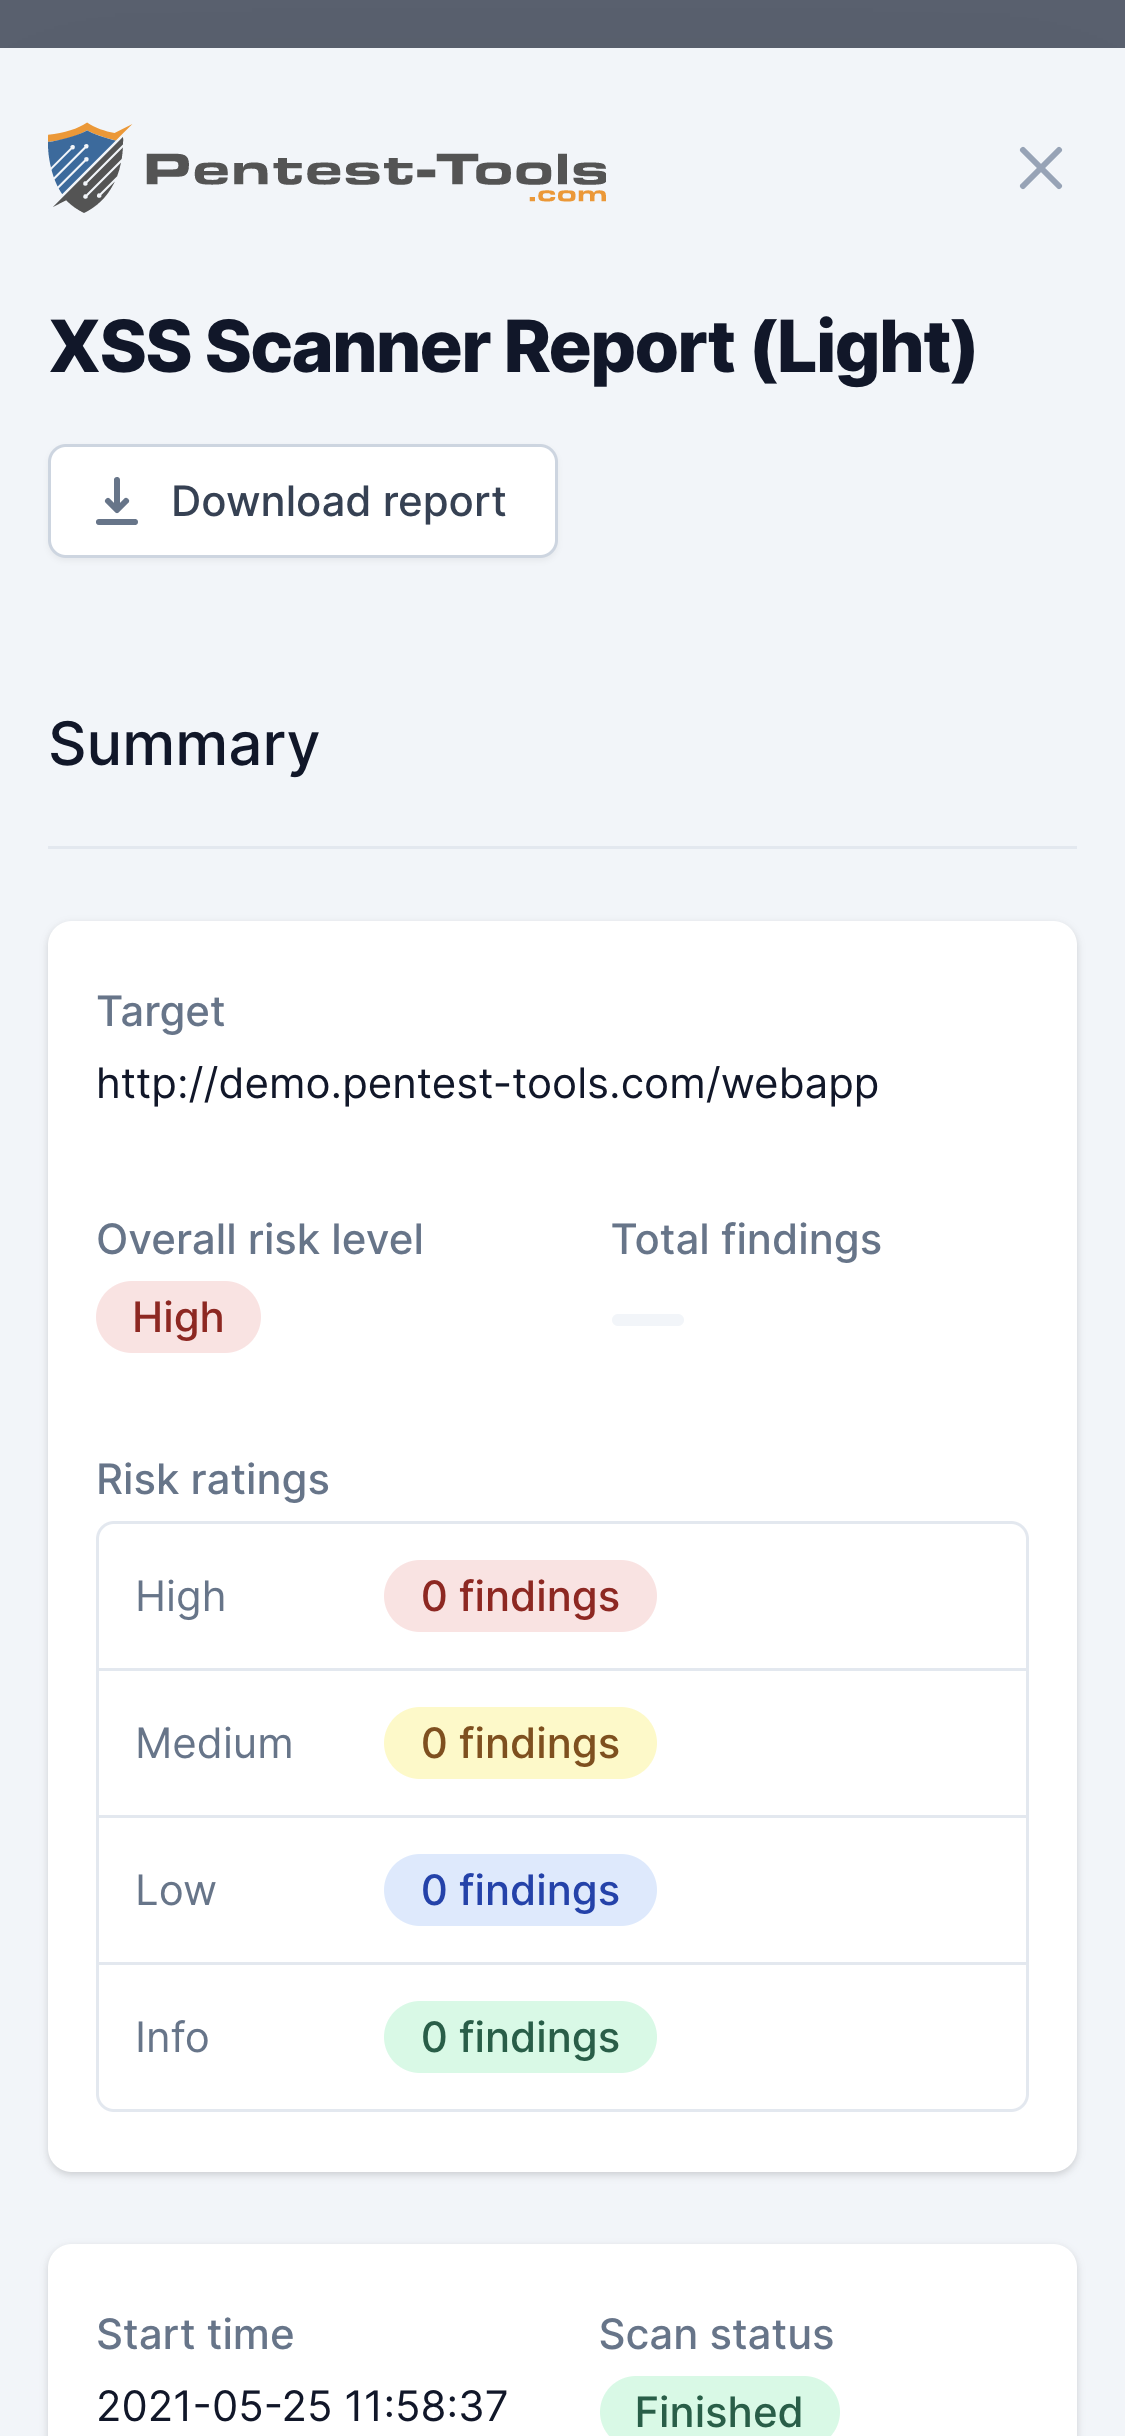
Task: Click the X close icon at top right
Action: click(x=1041, y=168)
